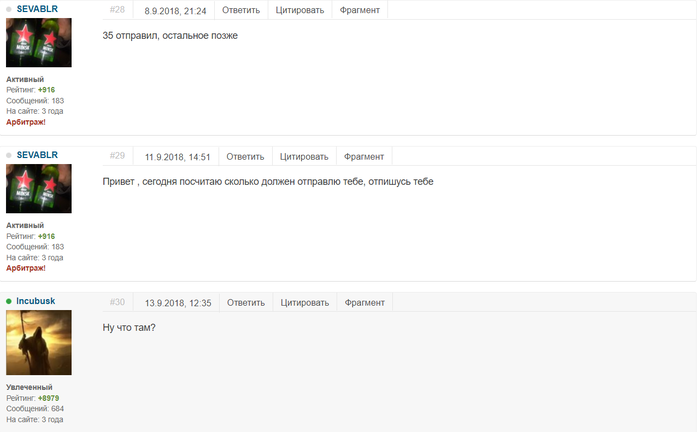This screenshot has width=700, height=432.
Task: Open Арбитраж! link under post #28 user
Action: 26,122
